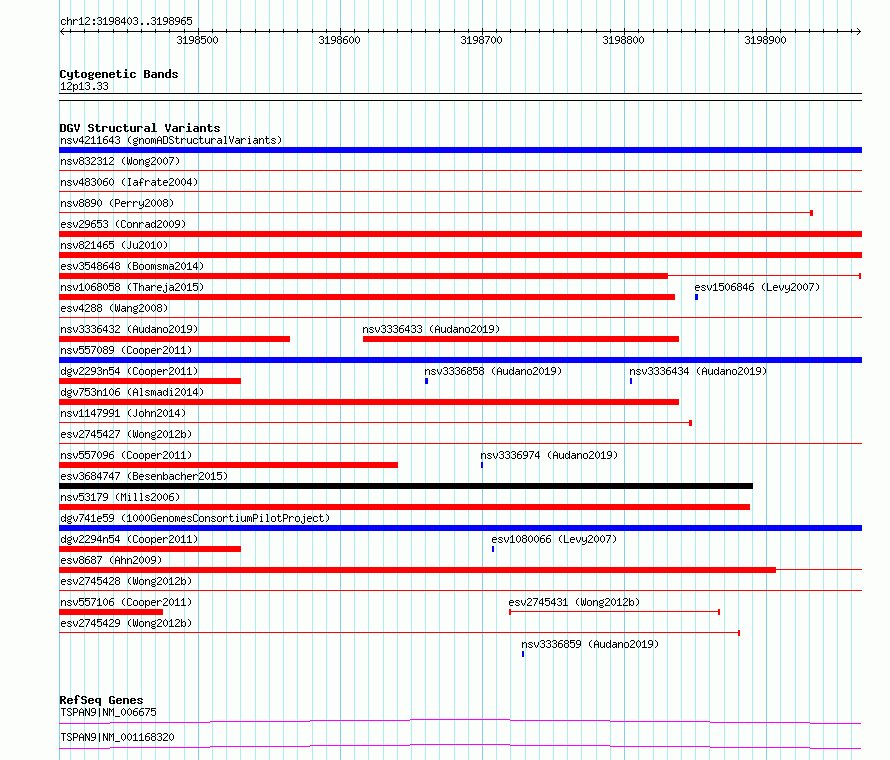
Task: Click the blue marker under nsv3336974
Action: tap(482, 465)
